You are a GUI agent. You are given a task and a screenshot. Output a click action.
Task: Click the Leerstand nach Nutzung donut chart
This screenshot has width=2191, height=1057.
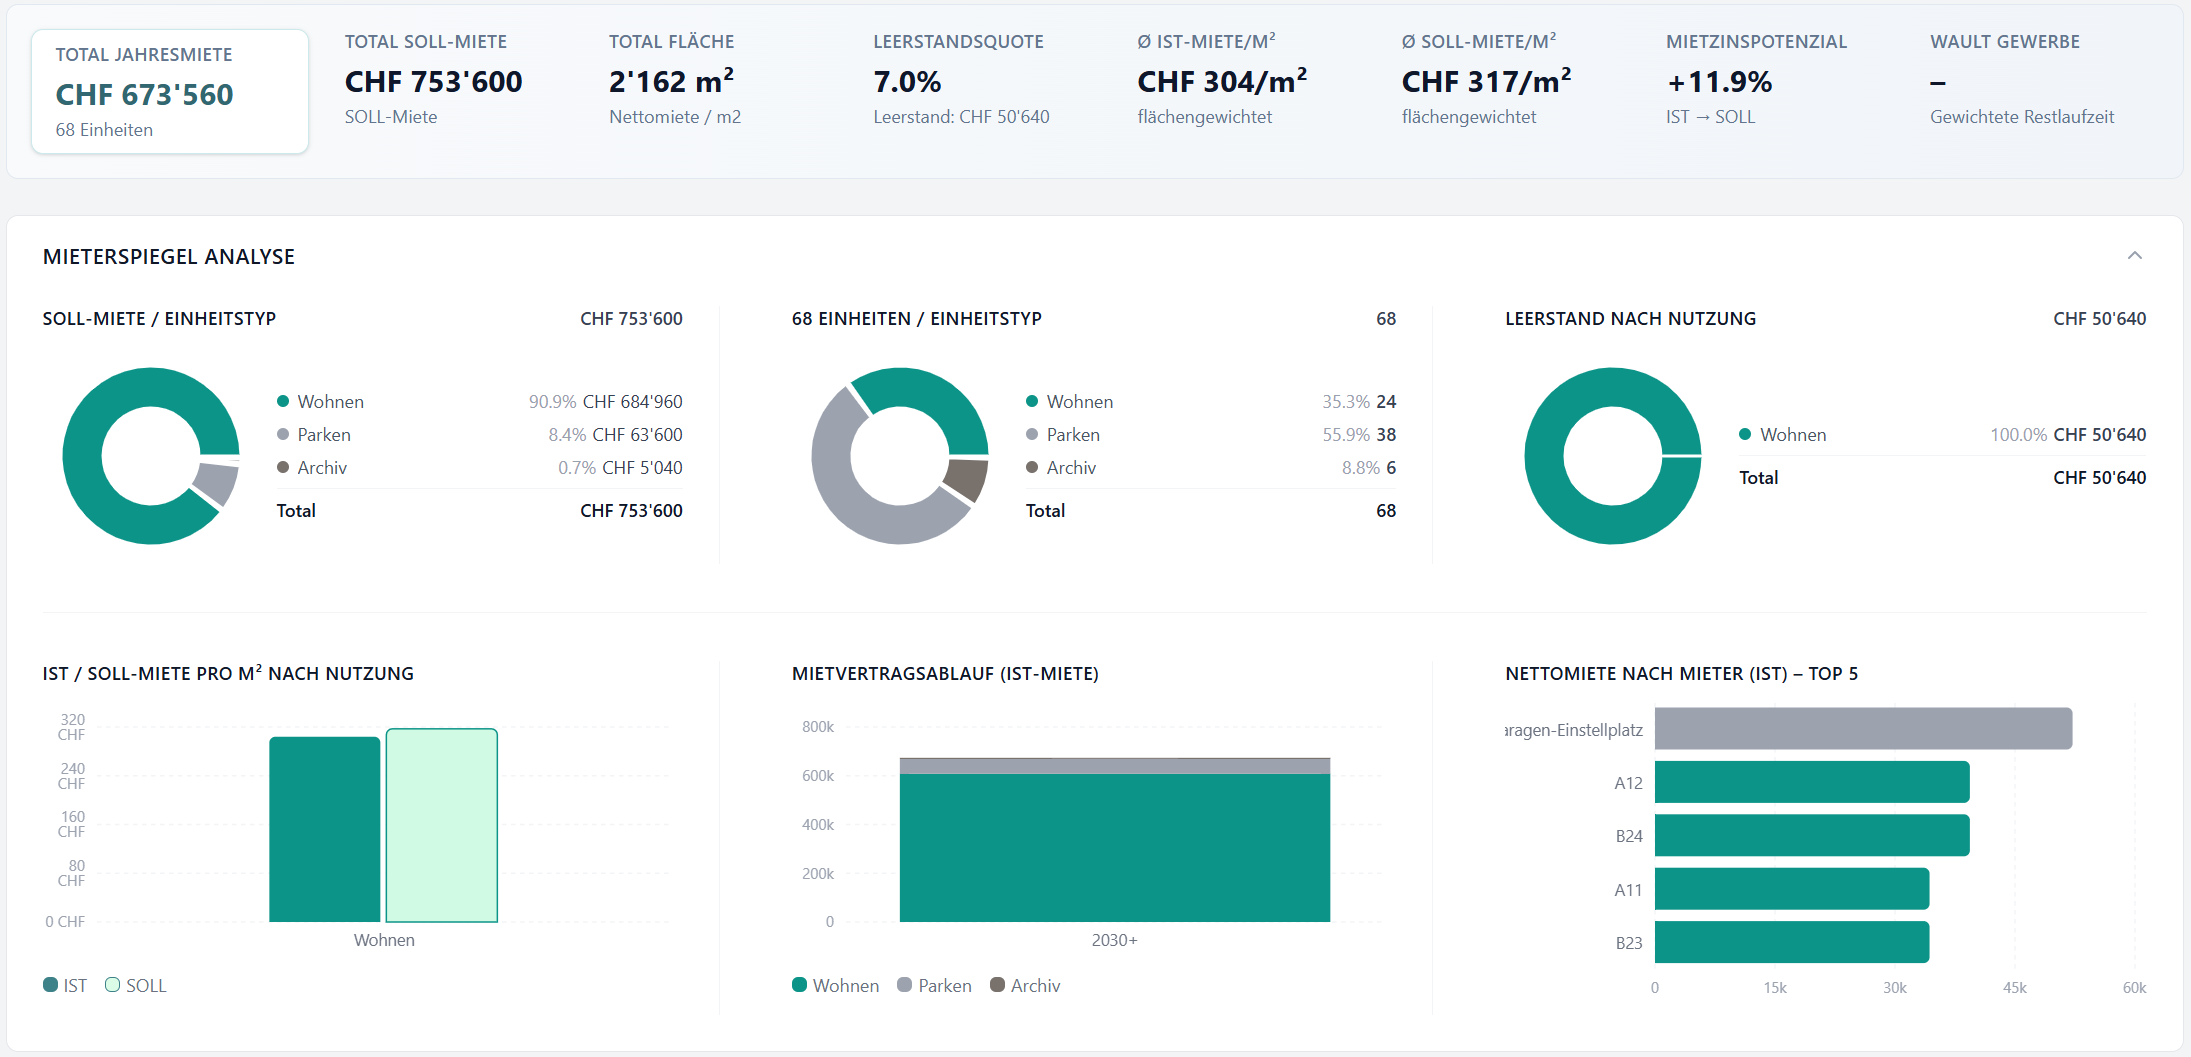(1613, 456)
